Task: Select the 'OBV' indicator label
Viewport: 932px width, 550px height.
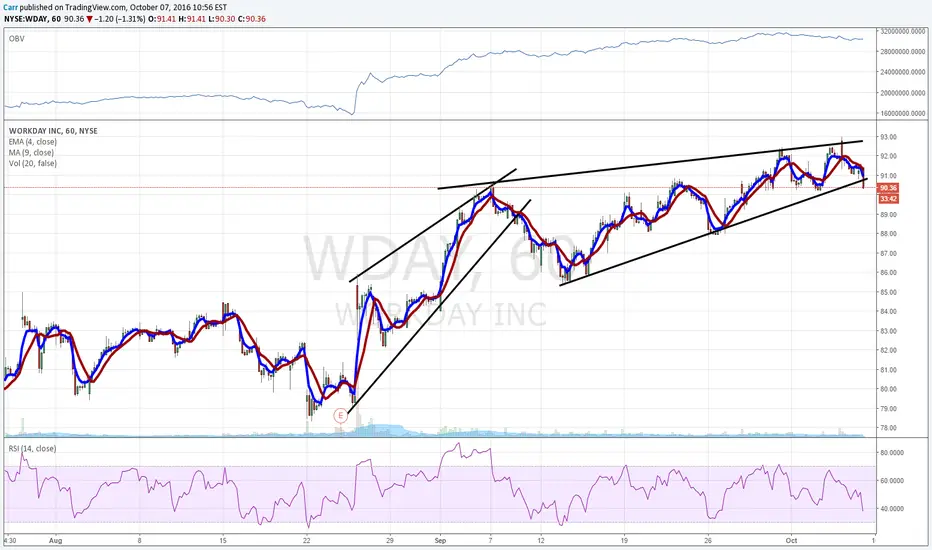Action: 17,39
